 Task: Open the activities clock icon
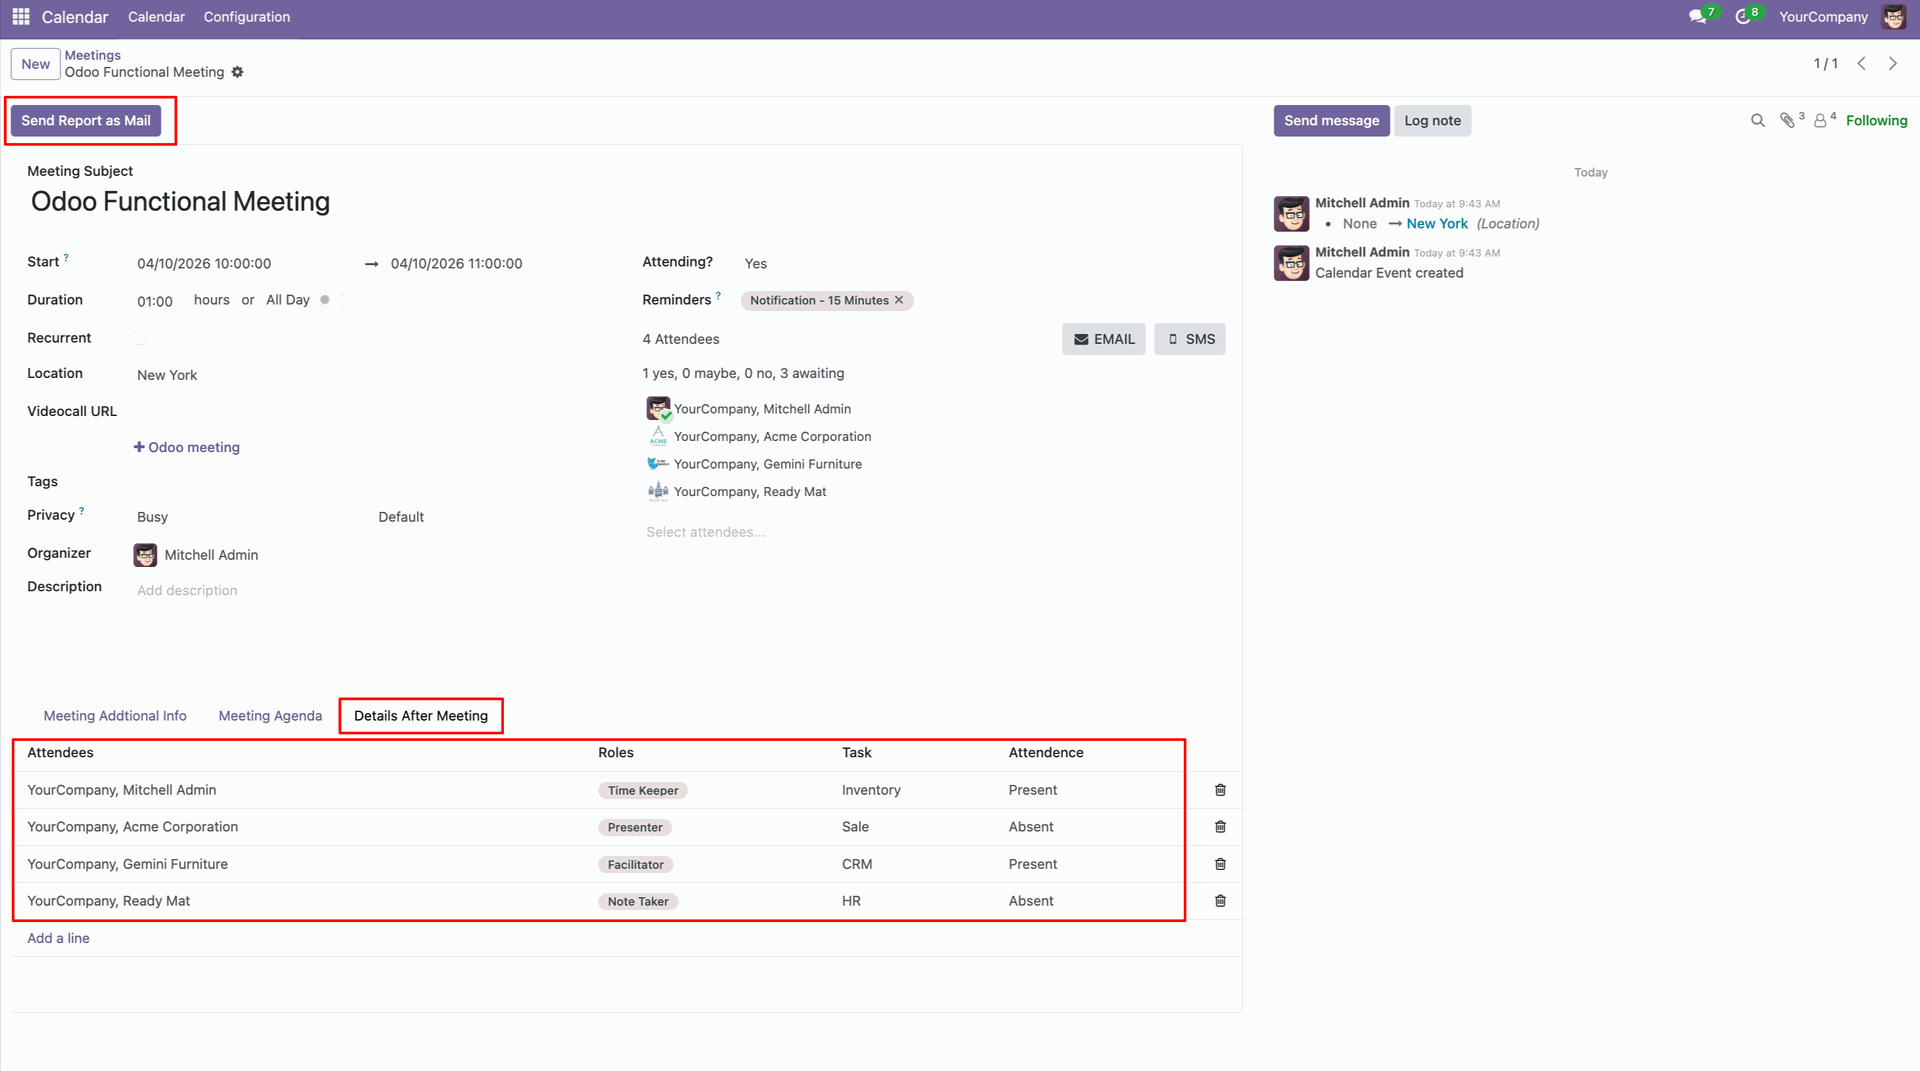[1743, 17]
